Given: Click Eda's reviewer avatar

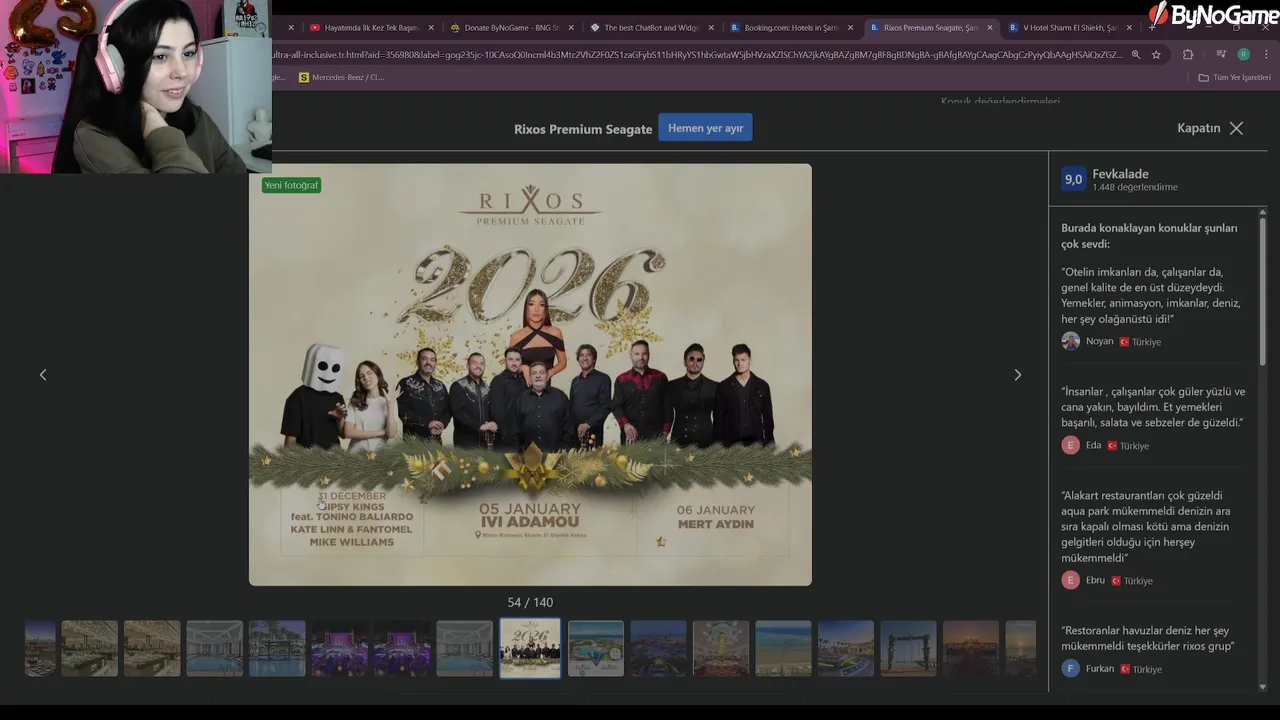Looking at the screenshot, I should pyautogui.click(x=1070, y=445).
